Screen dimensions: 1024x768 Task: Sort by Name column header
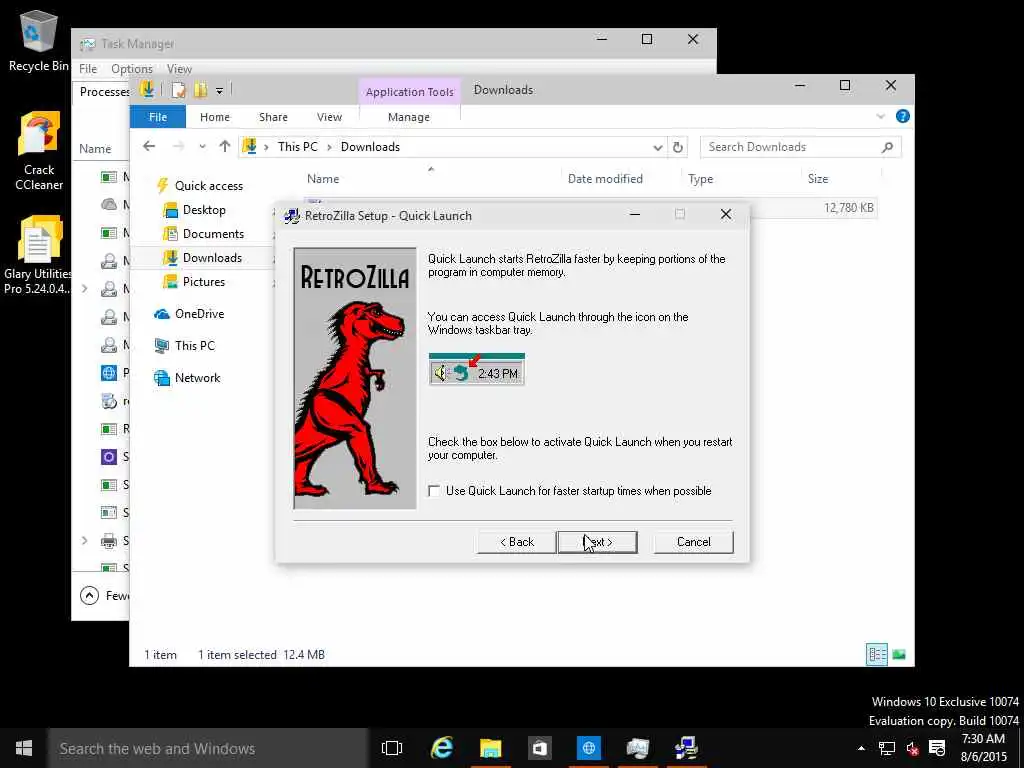pos(323,179)
